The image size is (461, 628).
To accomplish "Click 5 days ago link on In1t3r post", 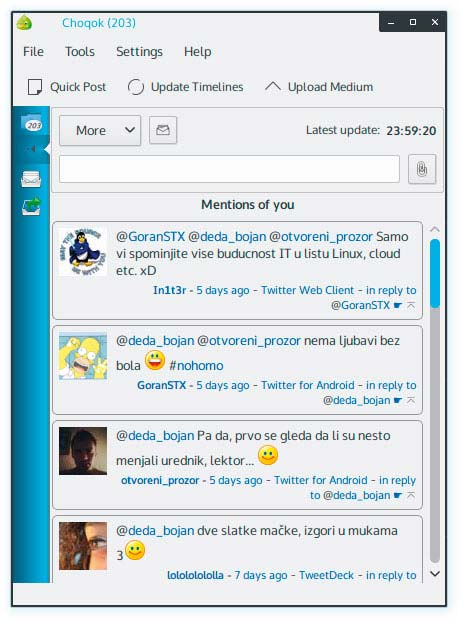I will click(222, 290).
